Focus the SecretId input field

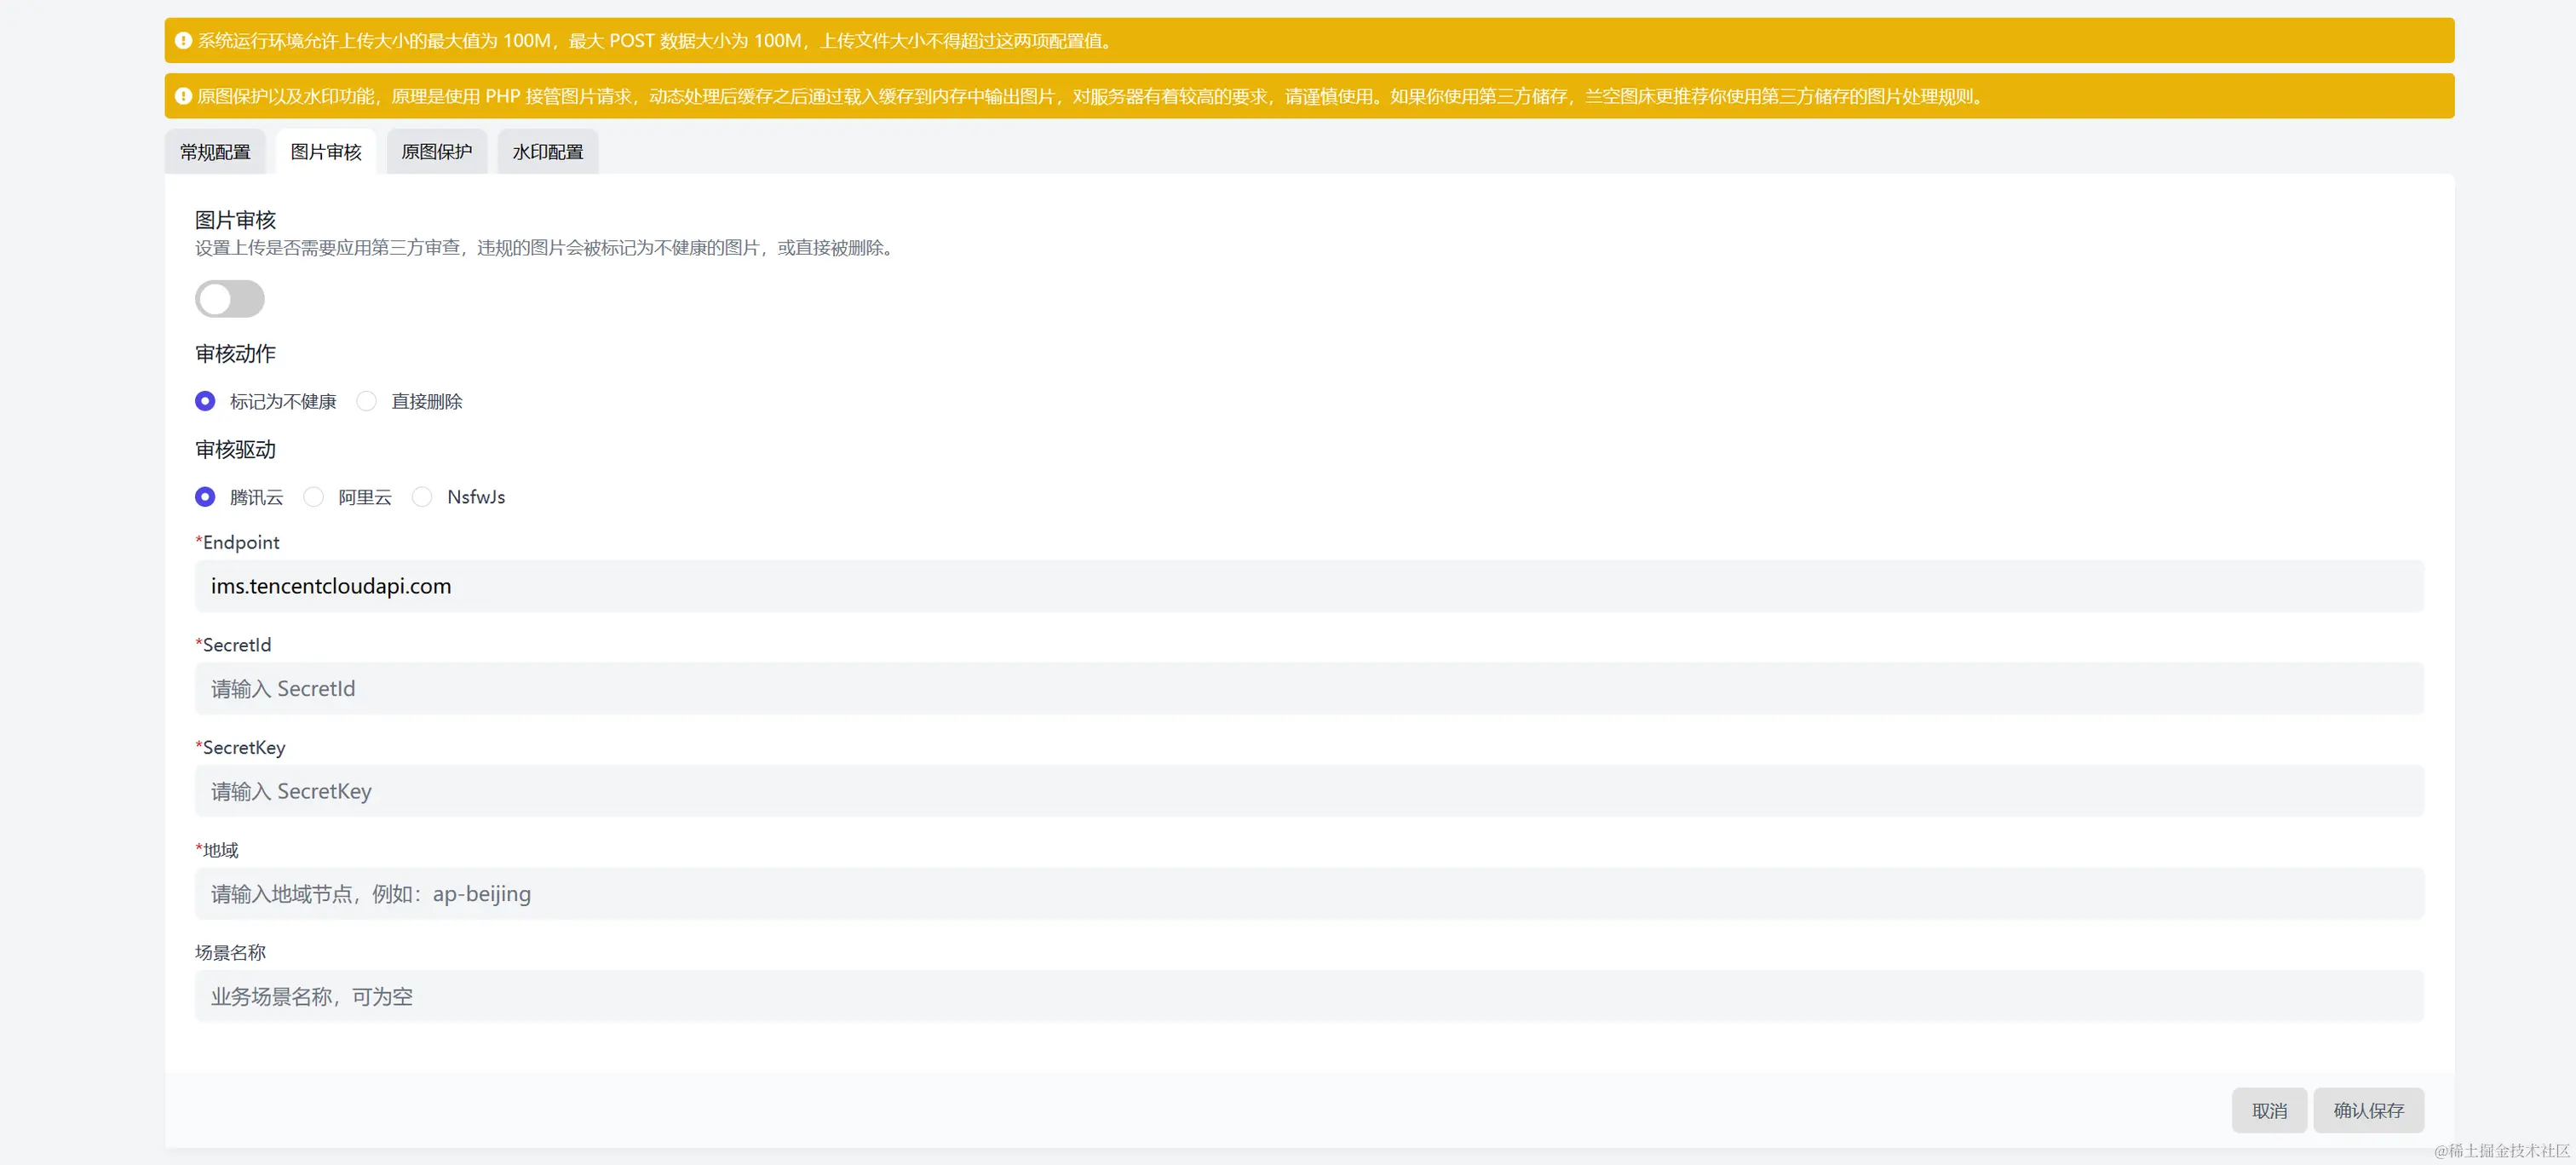pyautogui.click(x=1308, y=689)
